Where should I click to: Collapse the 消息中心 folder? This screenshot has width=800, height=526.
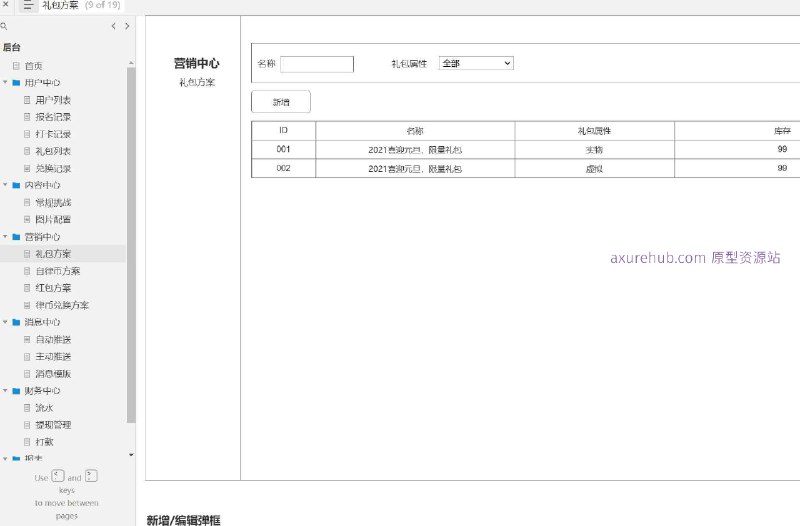5,322
